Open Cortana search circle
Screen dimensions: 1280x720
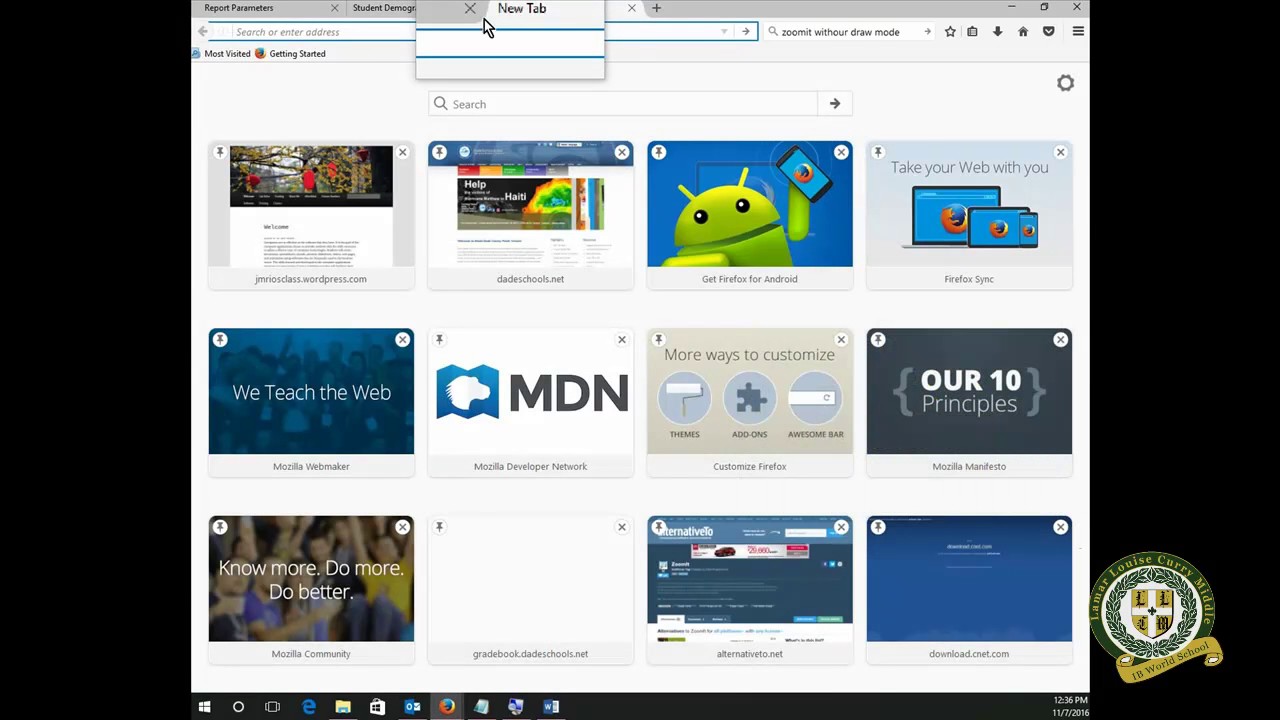pos(238,707)
